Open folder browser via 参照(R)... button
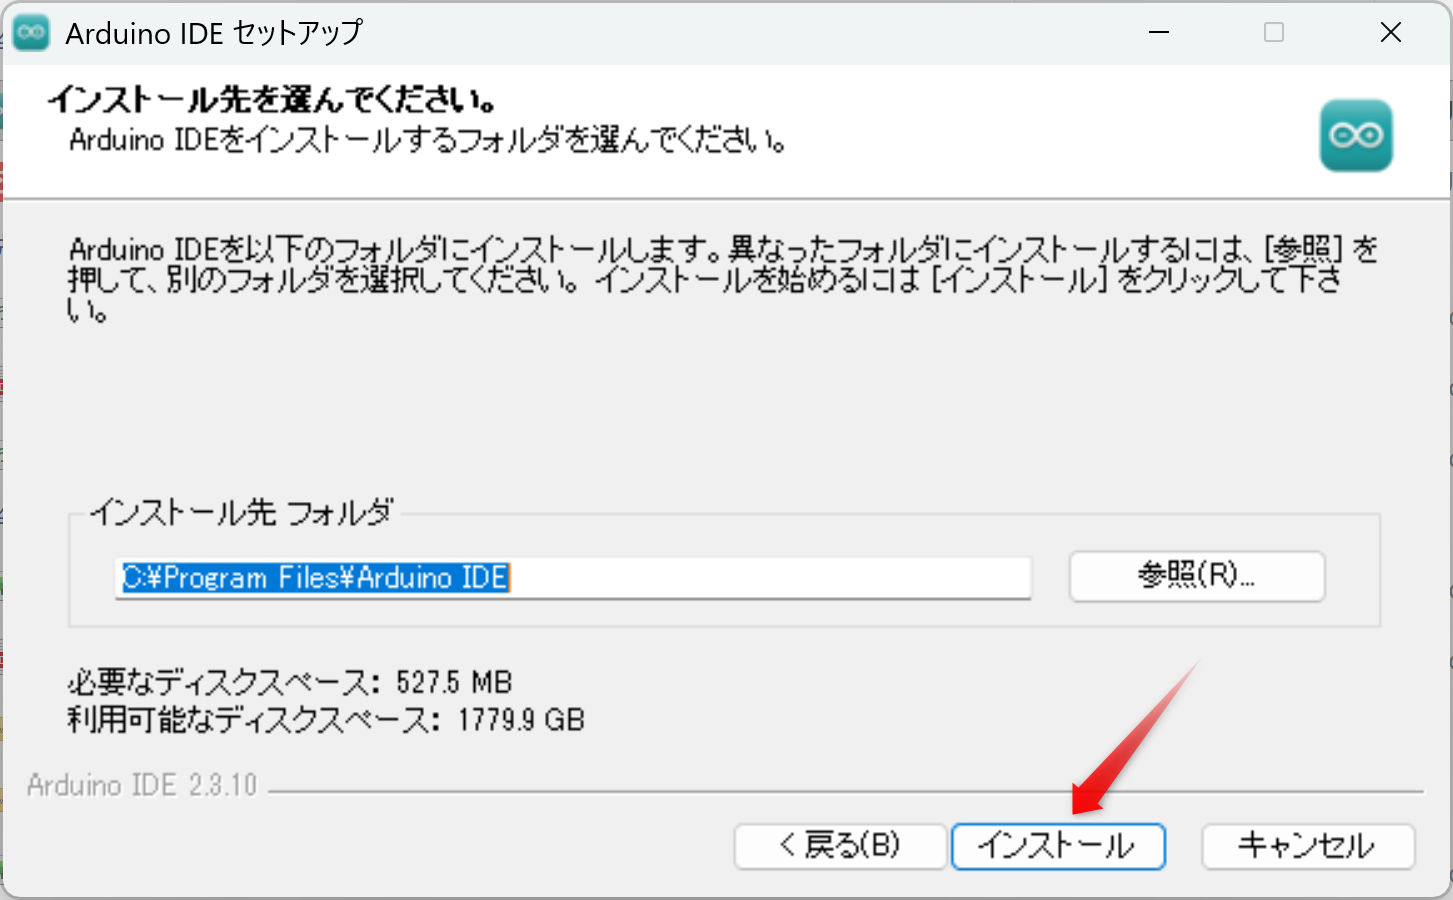This screenshot has width=1453, height=900. [x=1197, y=576]
